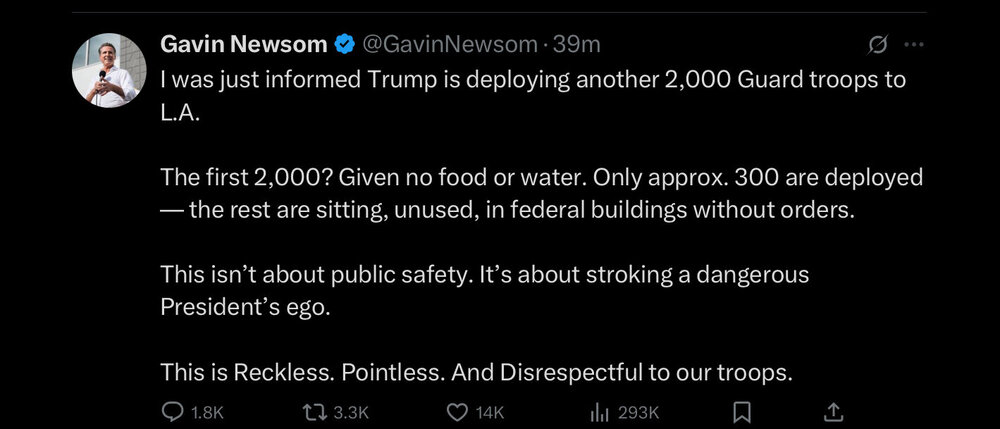Click the blue verified checkmark badge
Image resolution: width=1000 pixels, height=429 pixels.
tap(344, 45)
